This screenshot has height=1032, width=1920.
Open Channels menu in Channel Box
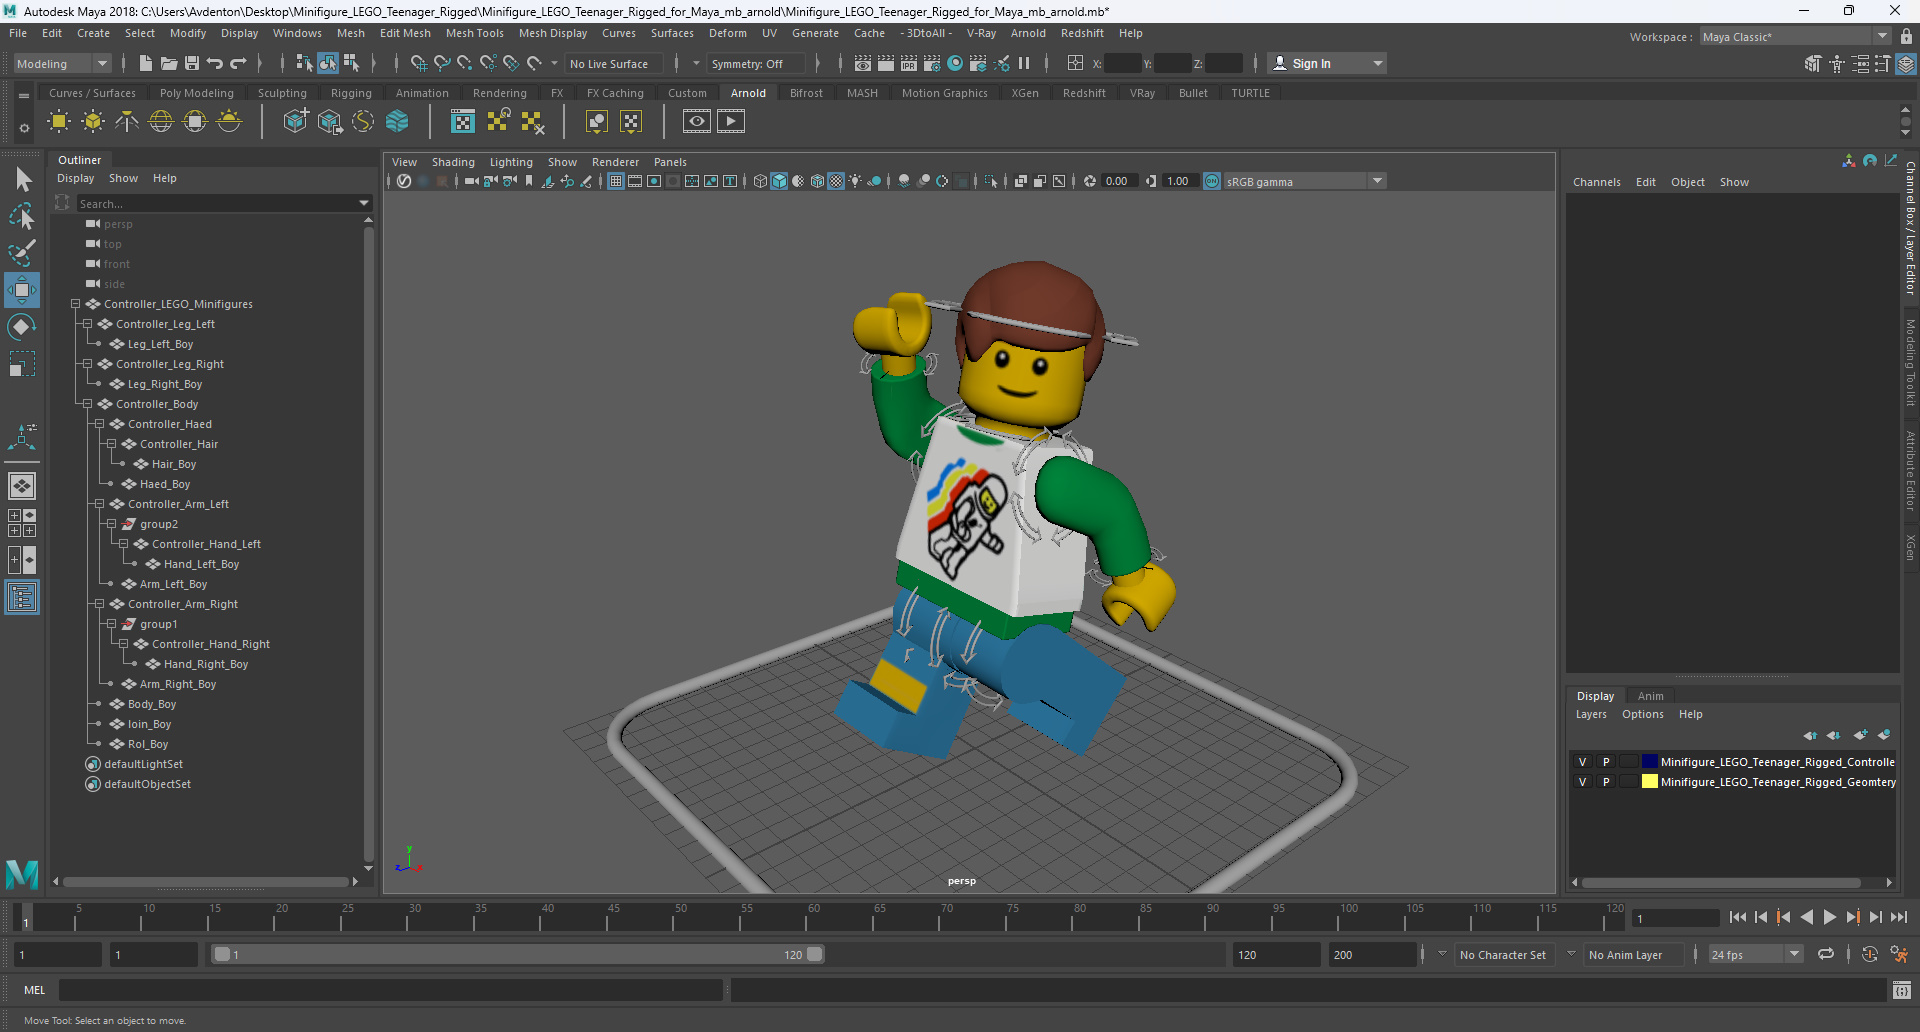click(x=1596, y=182)
